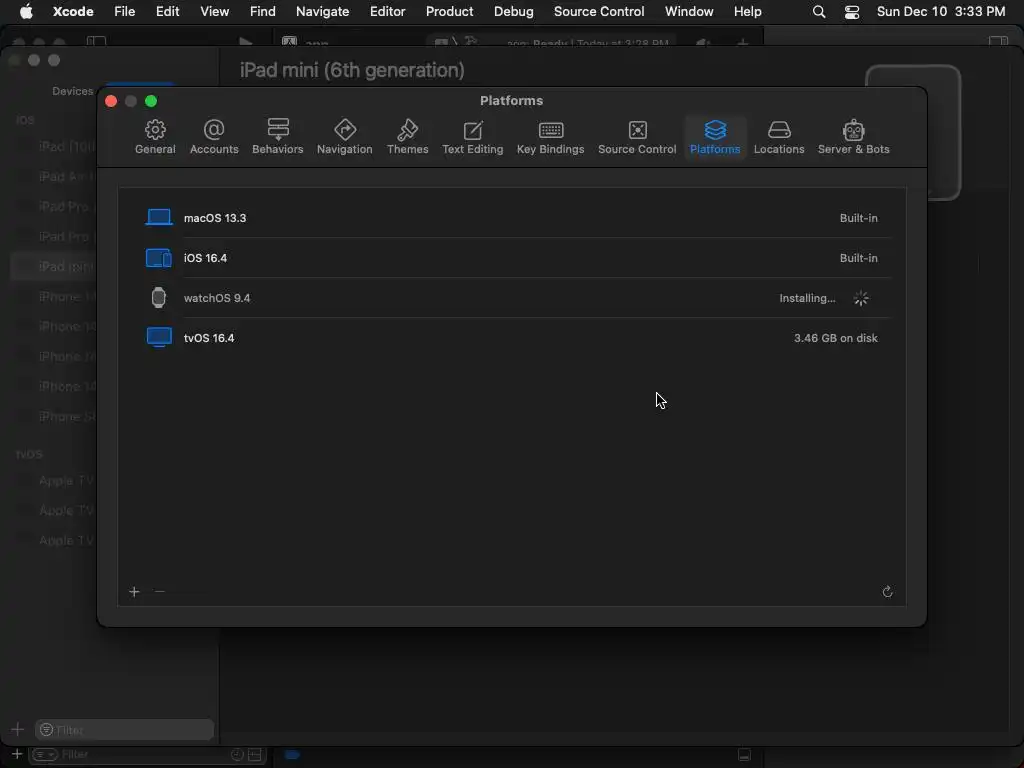Open Control Center in menu bar

click(x=852, y=12)
